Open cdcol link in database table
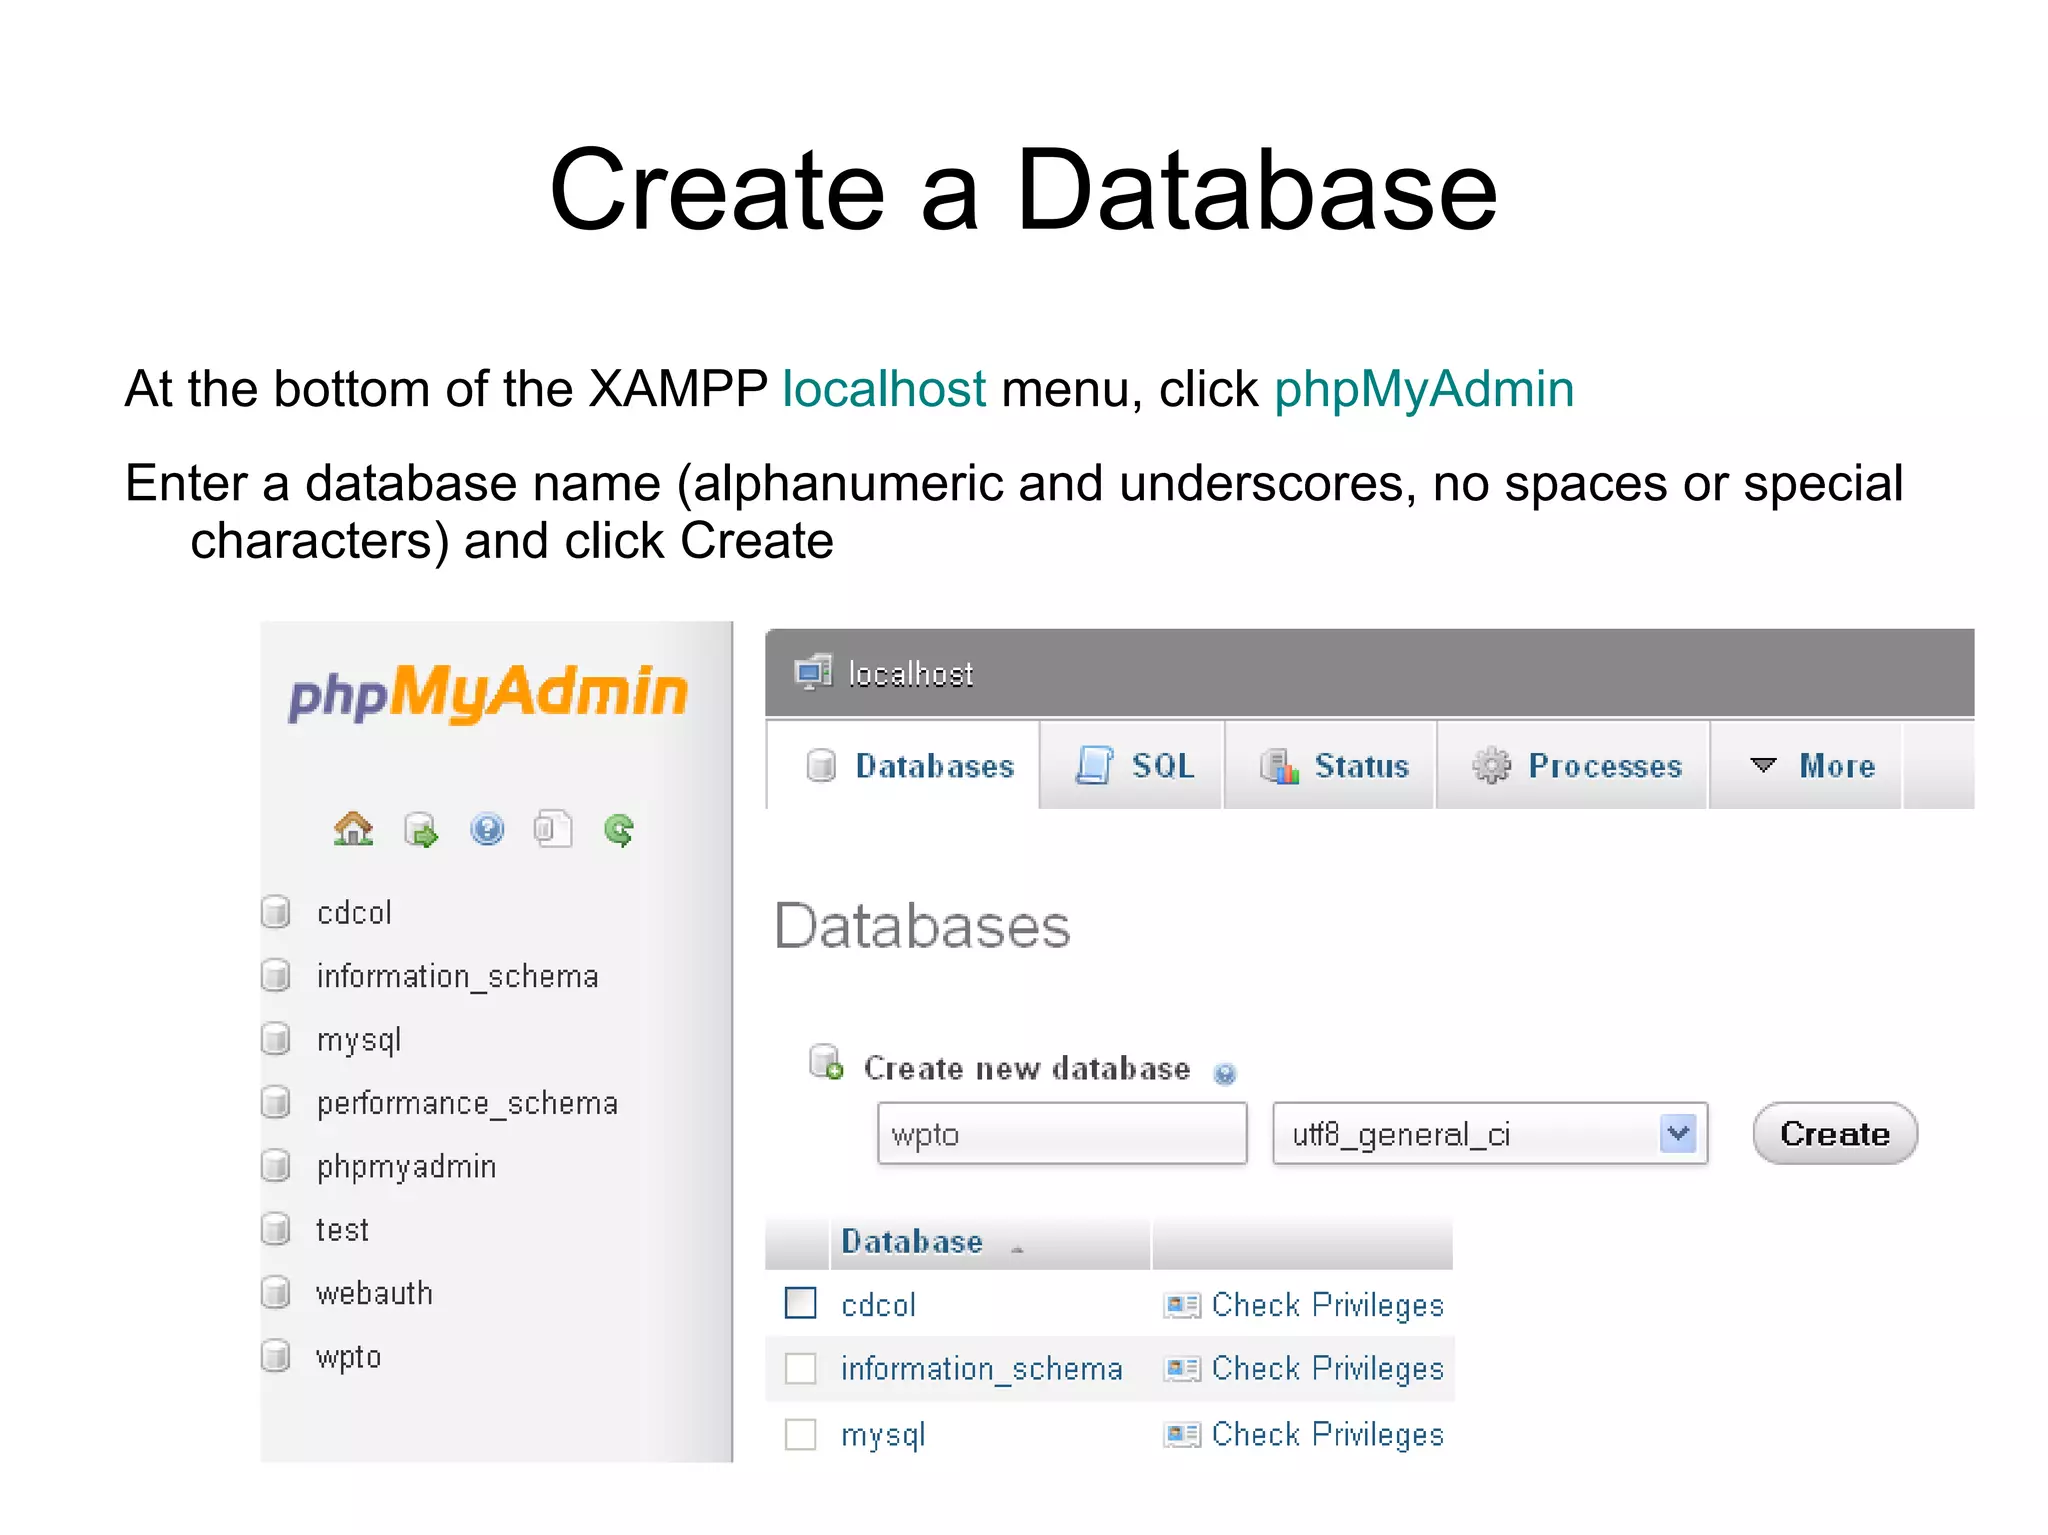 (x=878, y=1305)
